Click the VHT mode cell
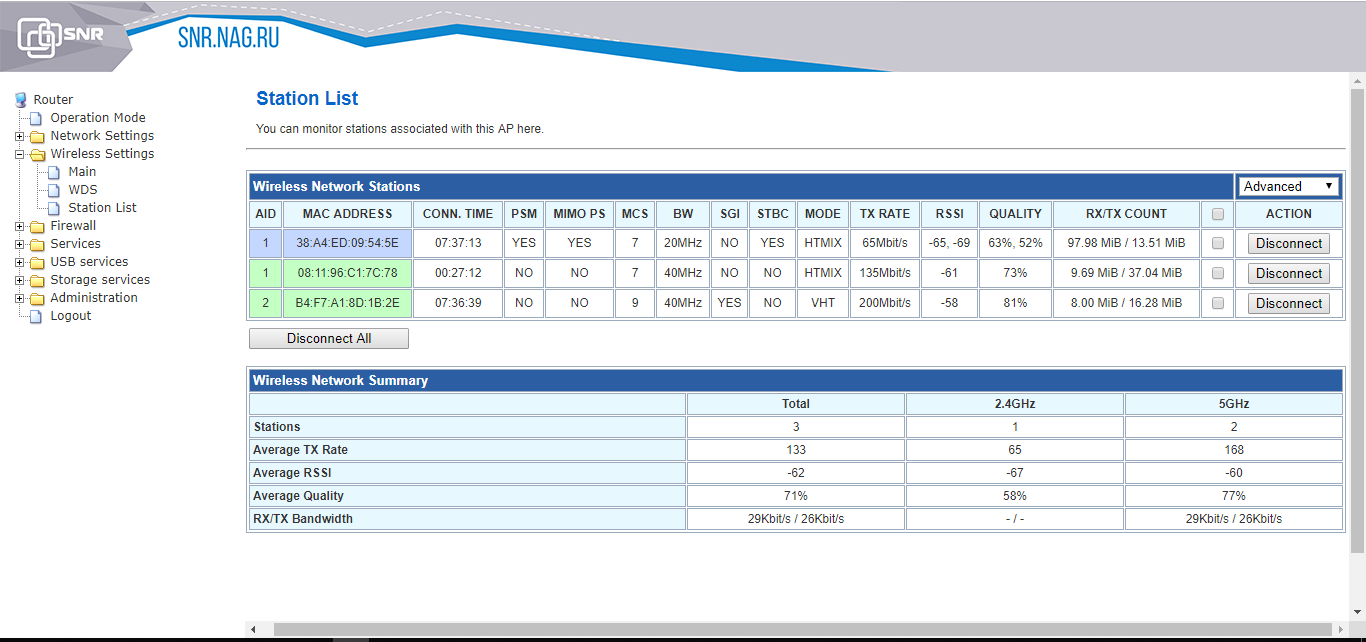The height and width of the screenshot is (642, 1366). [x=822, y=303]
